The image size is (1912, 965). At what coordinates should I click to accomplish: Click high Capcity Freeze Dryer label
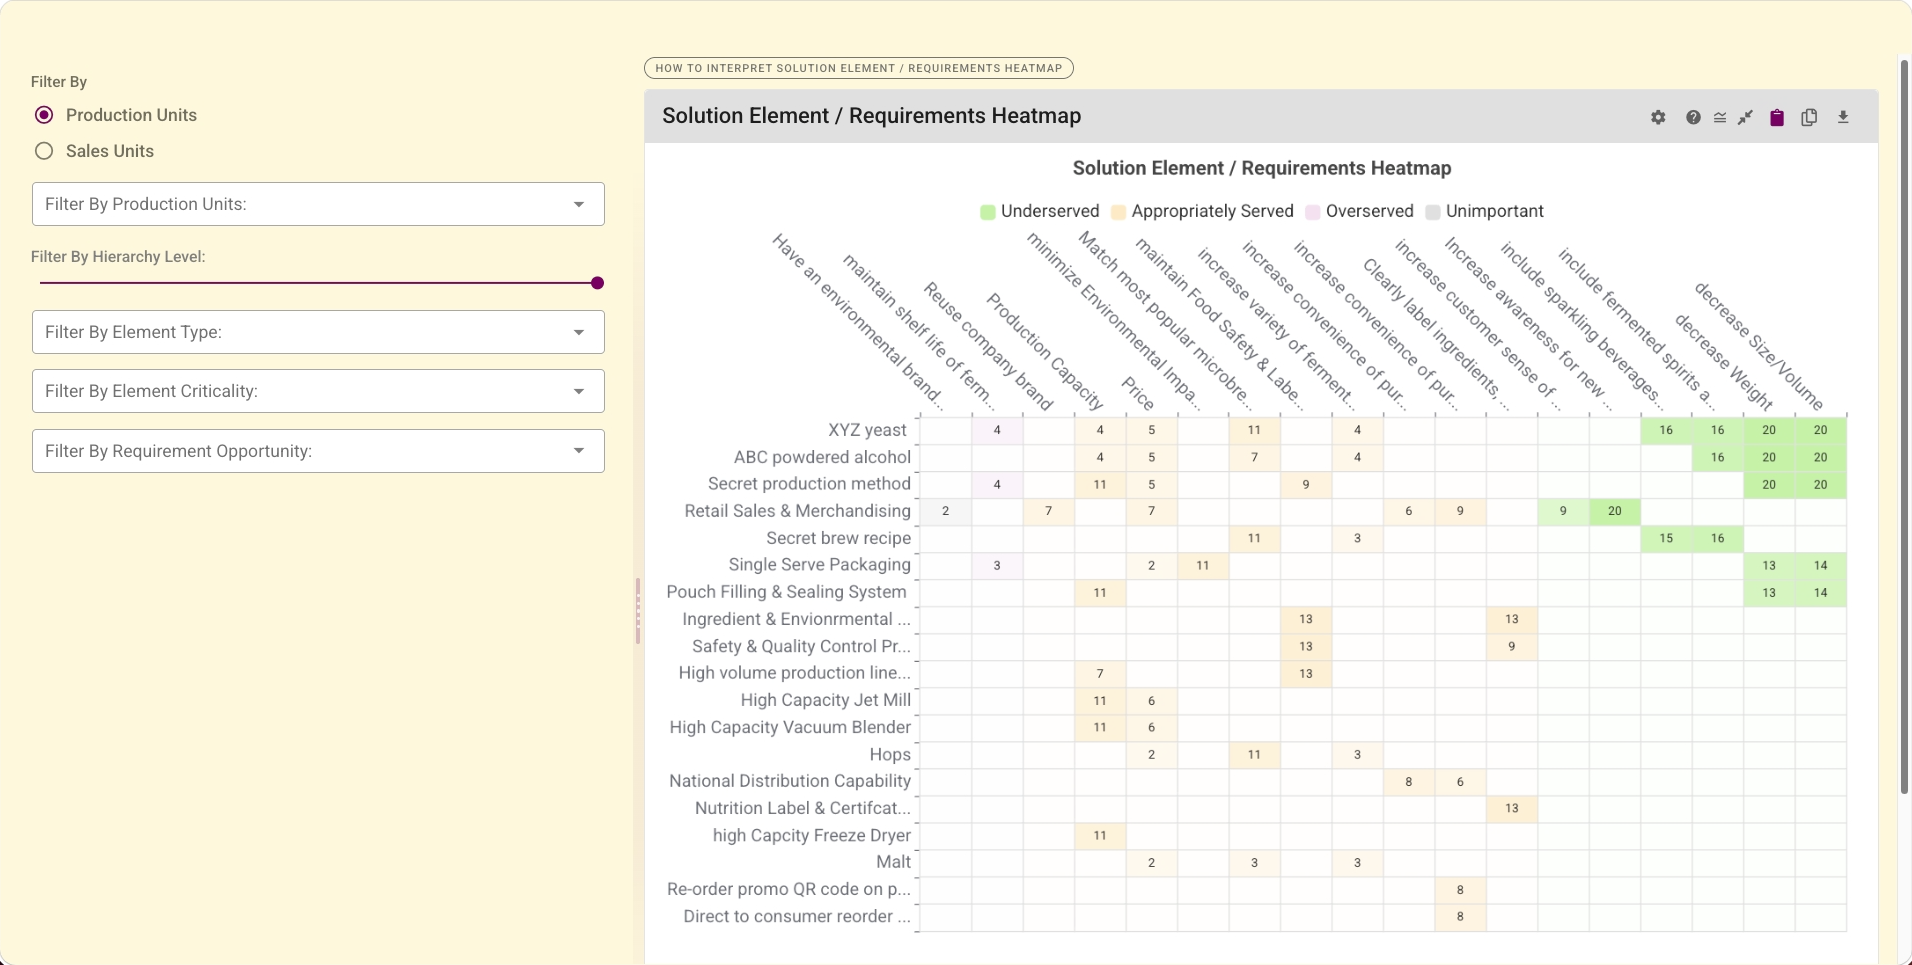811,835
